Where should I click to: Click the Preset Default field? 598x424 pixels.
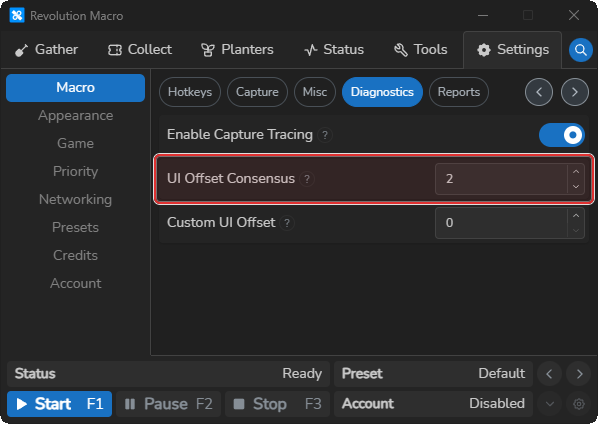point(434,374)
